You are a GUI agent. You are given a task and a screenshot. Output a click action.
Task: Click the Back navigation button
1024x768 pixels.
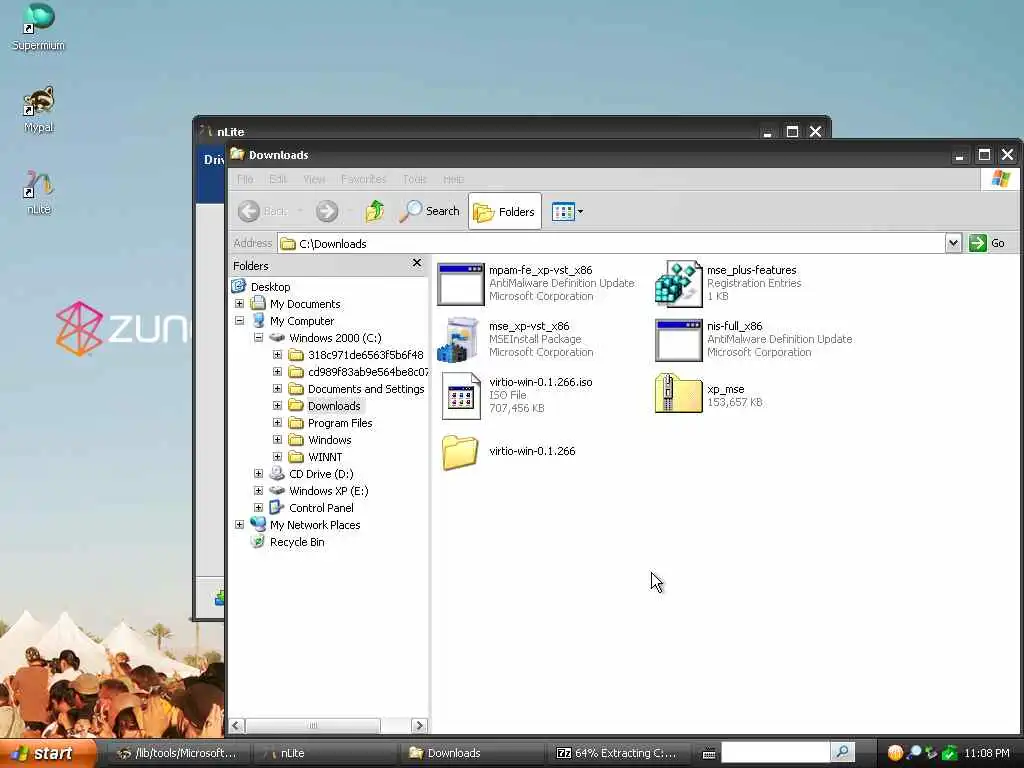tap(263, 211)
